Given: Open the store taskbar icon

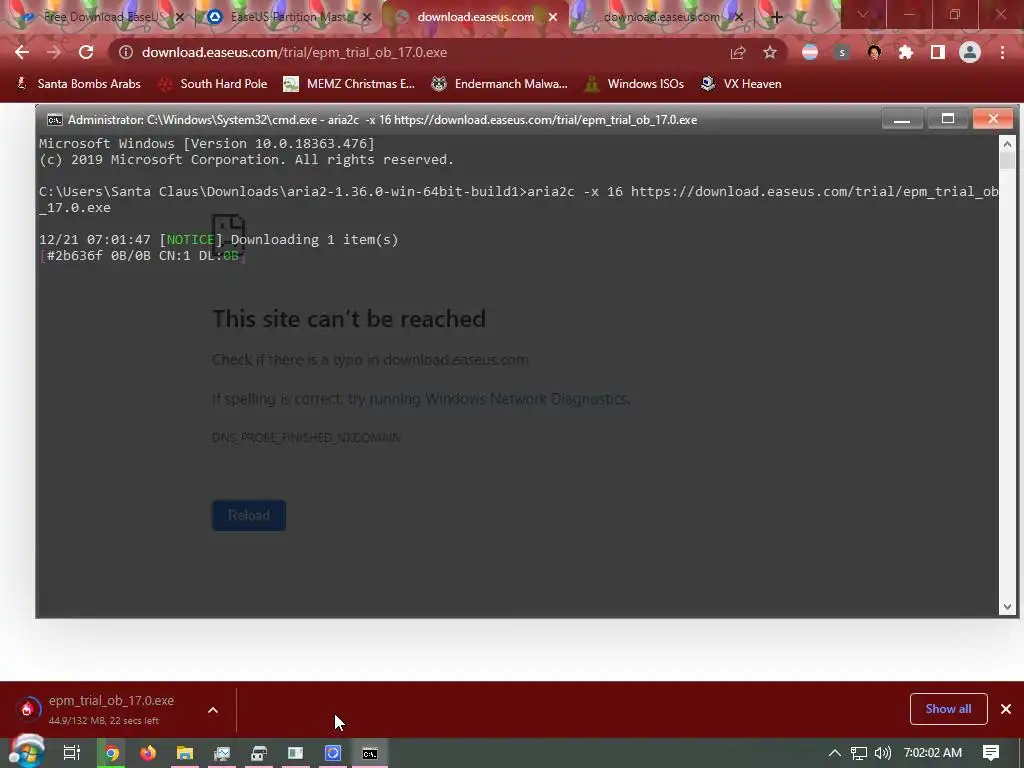Looking at the screenshot, I should click(x=259, y=753).
